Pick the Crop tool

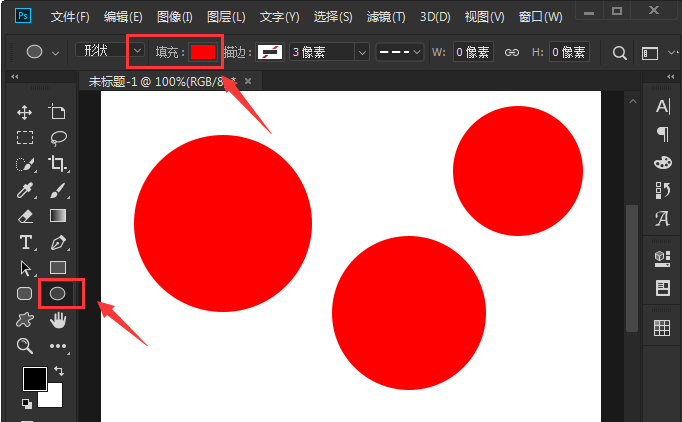pyautogui.click(x=58, y=164)
